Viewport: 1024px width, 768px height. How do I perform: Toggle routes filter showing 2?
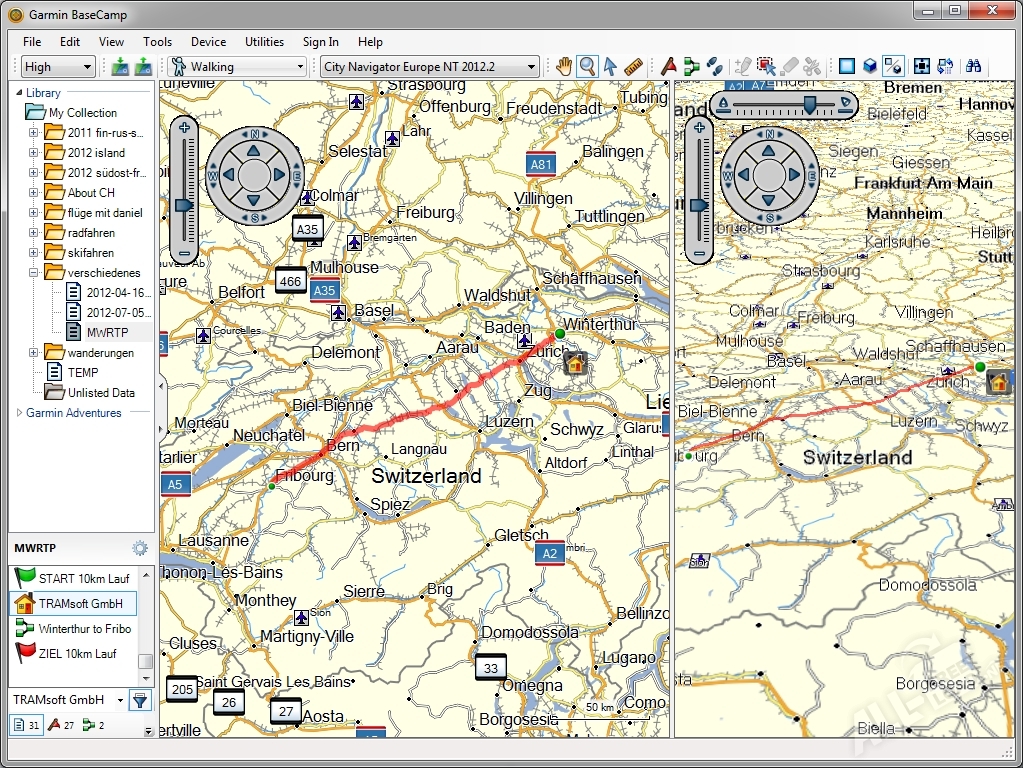pos(93,725)
